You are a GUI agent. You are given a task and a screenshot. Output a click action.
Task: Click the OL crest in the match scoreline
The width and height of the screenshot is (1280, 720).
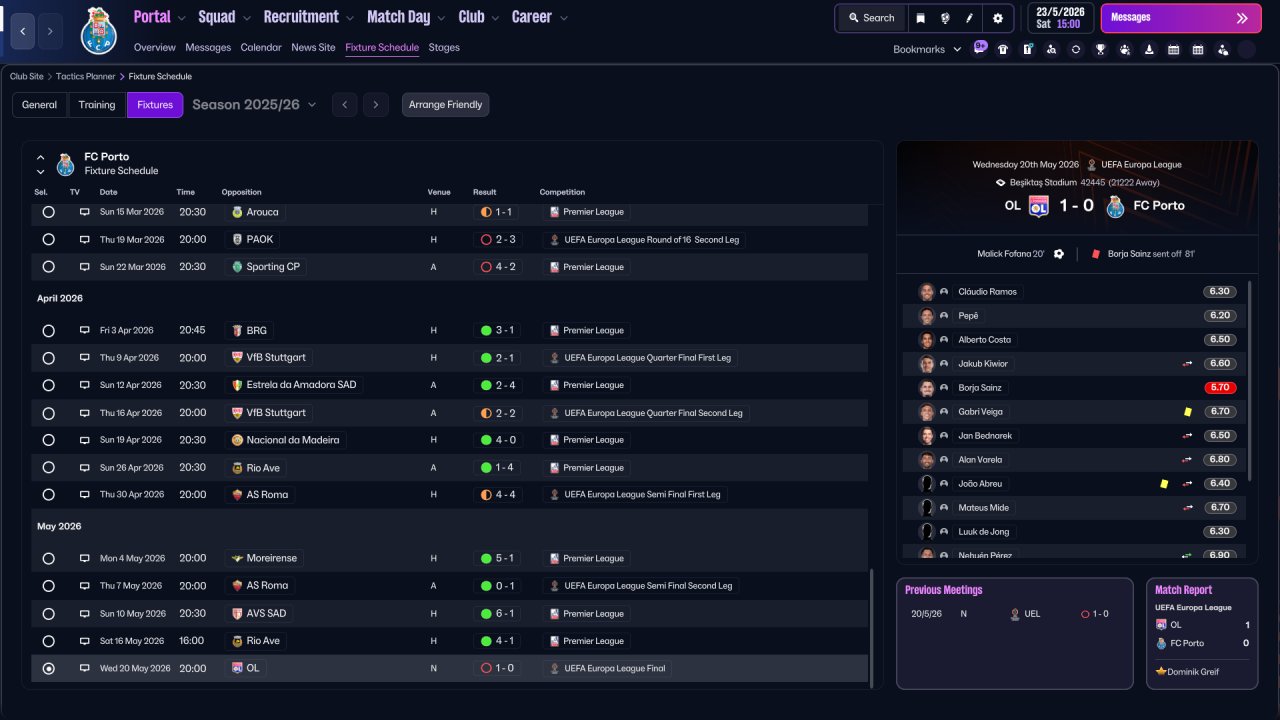(x=1038, y=206)
